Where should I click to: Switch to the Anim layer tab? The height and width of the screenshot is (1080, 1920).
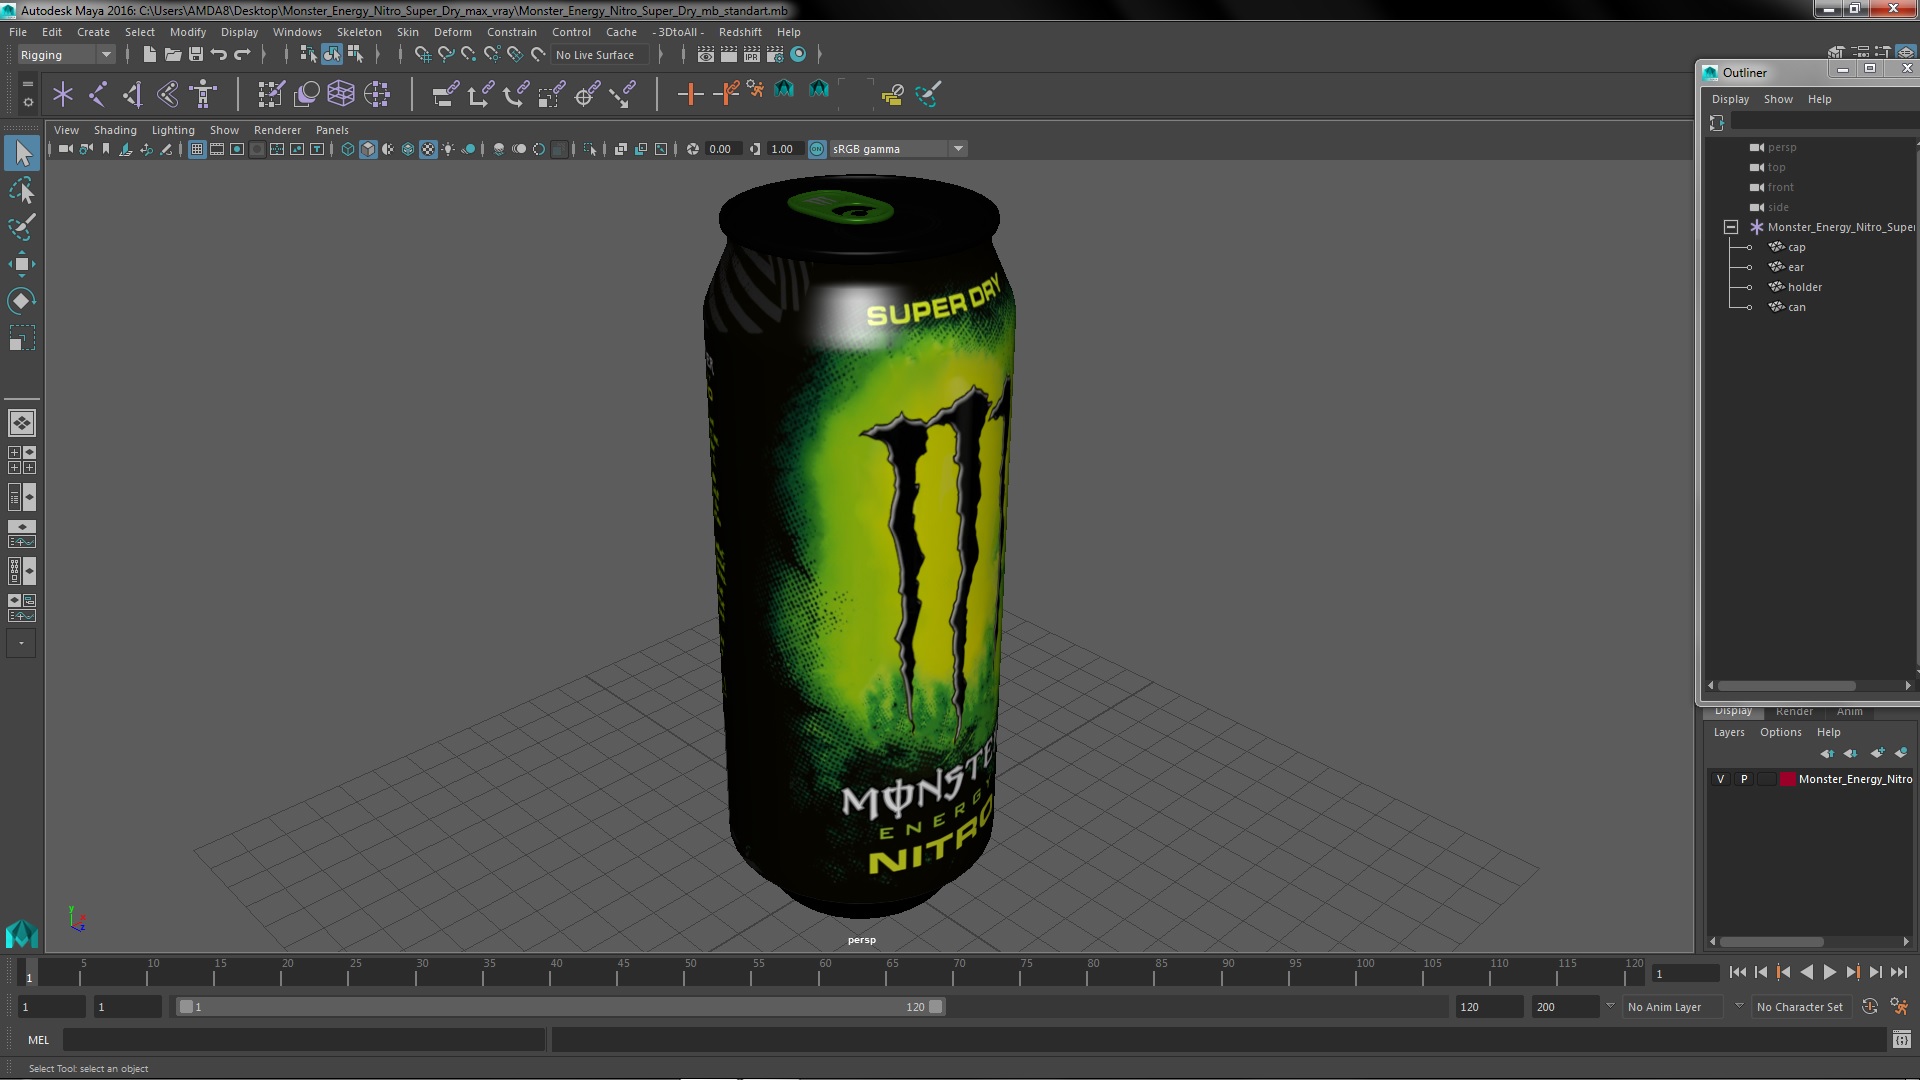[1849, 712]
